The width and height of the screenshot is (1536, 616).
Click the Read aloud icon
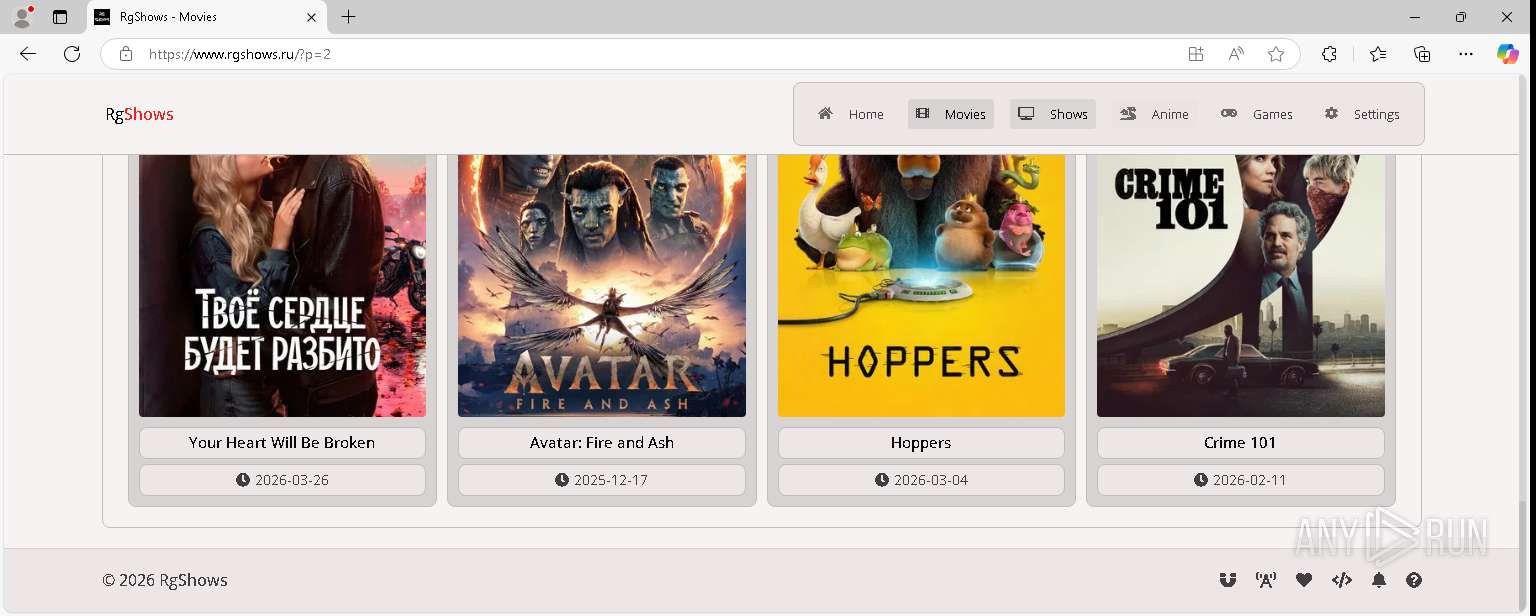pyautogui.click(x=1236, y=54)
